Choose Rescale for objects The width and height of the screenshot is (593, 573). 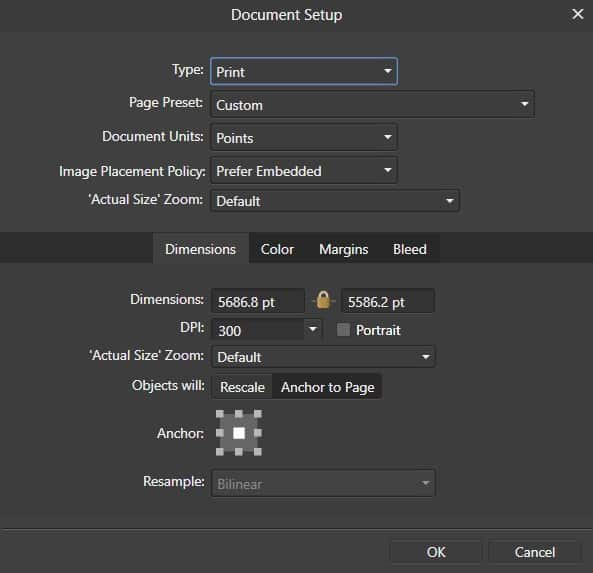coord(242,387)
